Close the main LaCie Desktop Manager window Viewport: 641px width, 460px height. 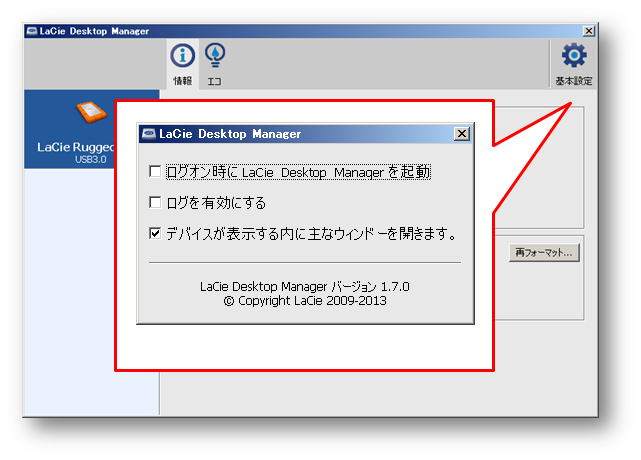click(588, 31)
